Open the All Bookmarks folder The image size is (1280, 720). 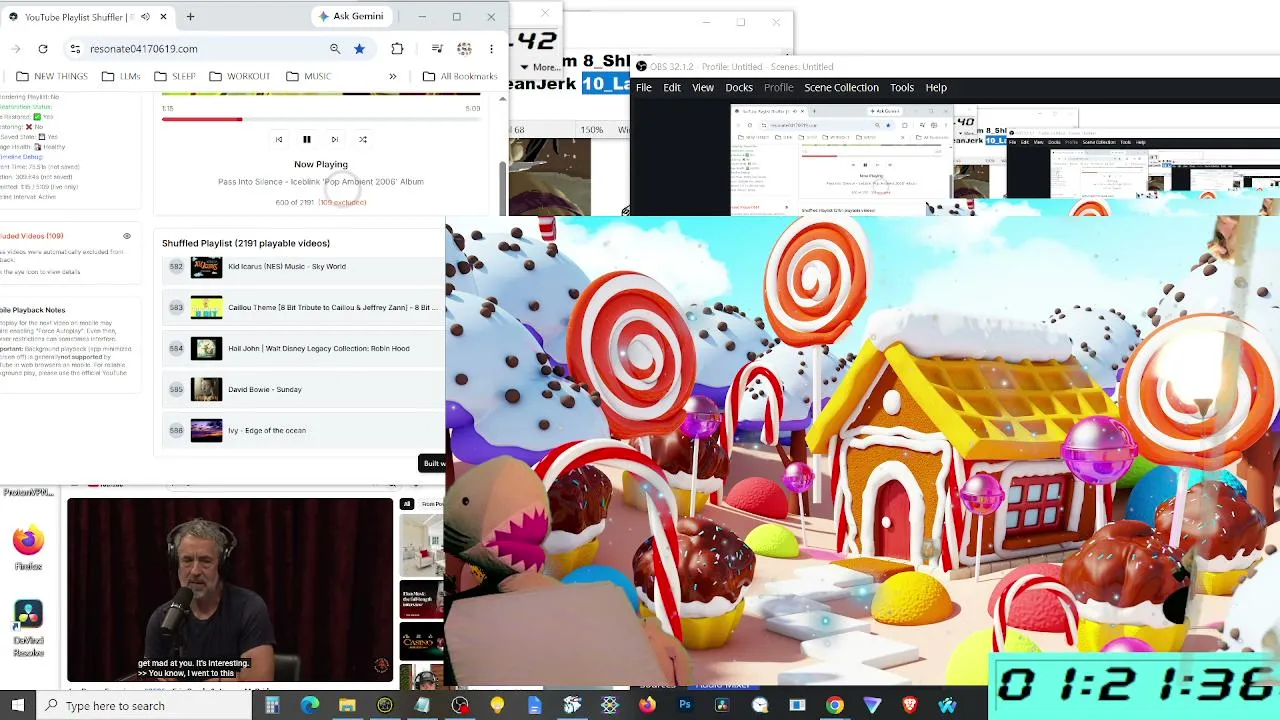point(460,77)
